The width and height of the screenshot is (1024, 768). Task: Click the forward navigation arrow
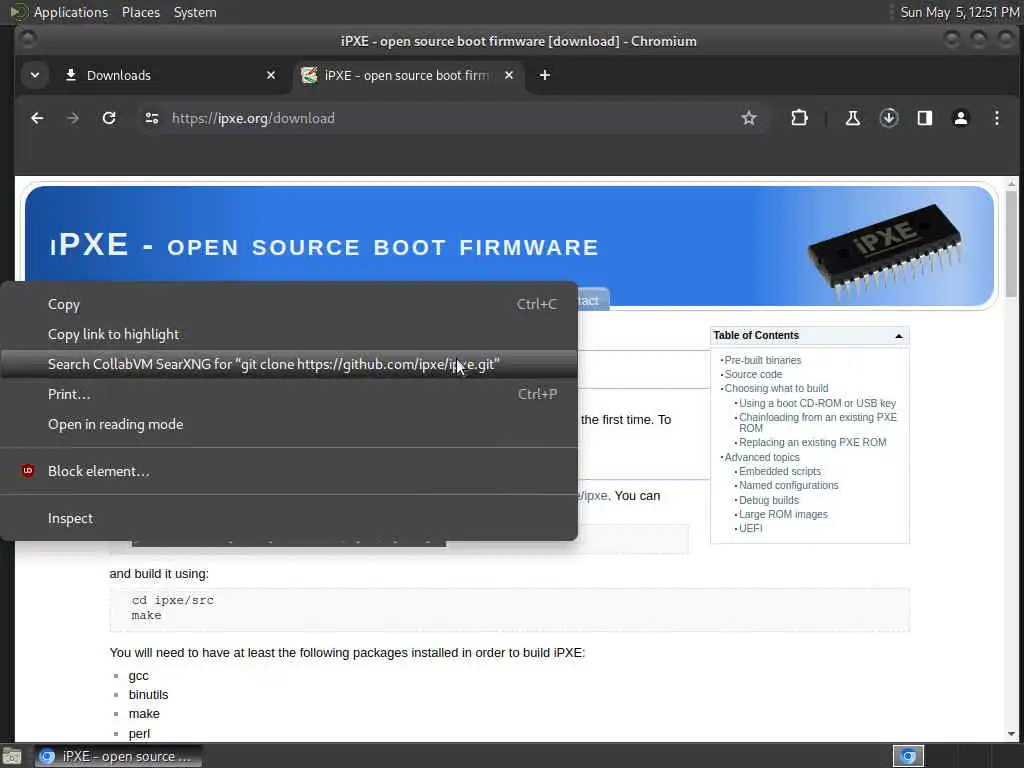73,118
